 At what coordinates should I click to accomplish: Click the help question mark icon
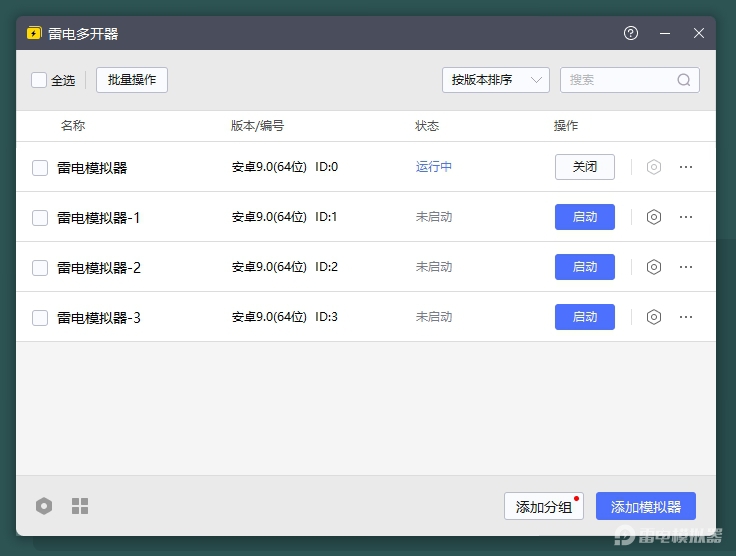(631, 33)
